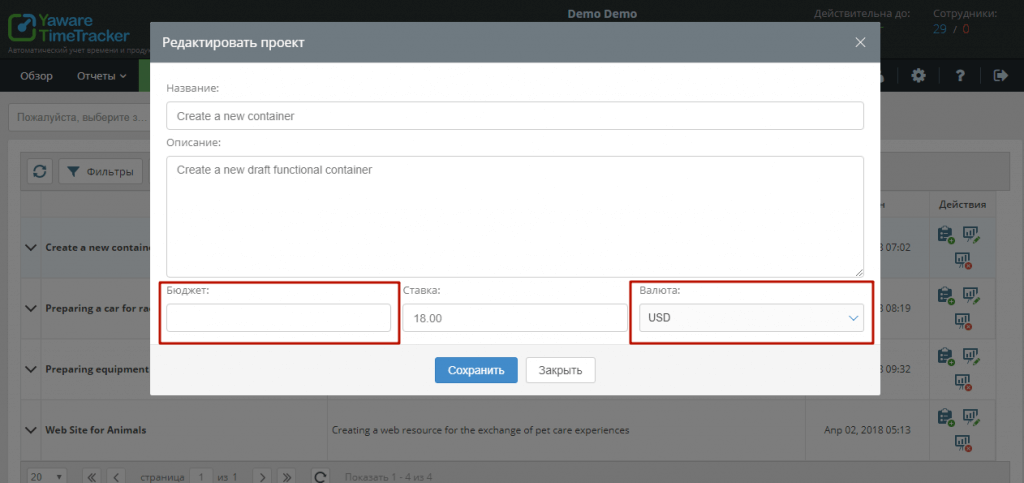Expand the Preparing equipment project row

pyautogui.click(x=28, y=369)
